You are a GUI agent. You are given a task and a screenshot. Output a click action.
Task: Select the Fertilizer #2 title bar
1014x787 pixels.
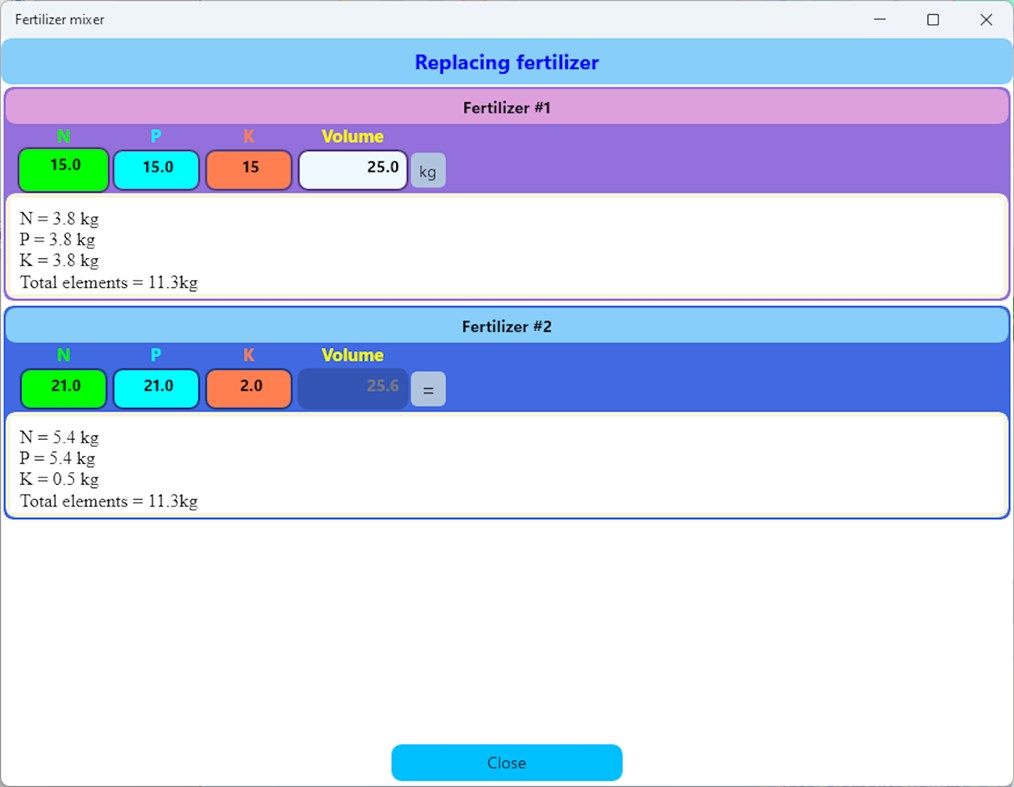[x=507, y=326]
